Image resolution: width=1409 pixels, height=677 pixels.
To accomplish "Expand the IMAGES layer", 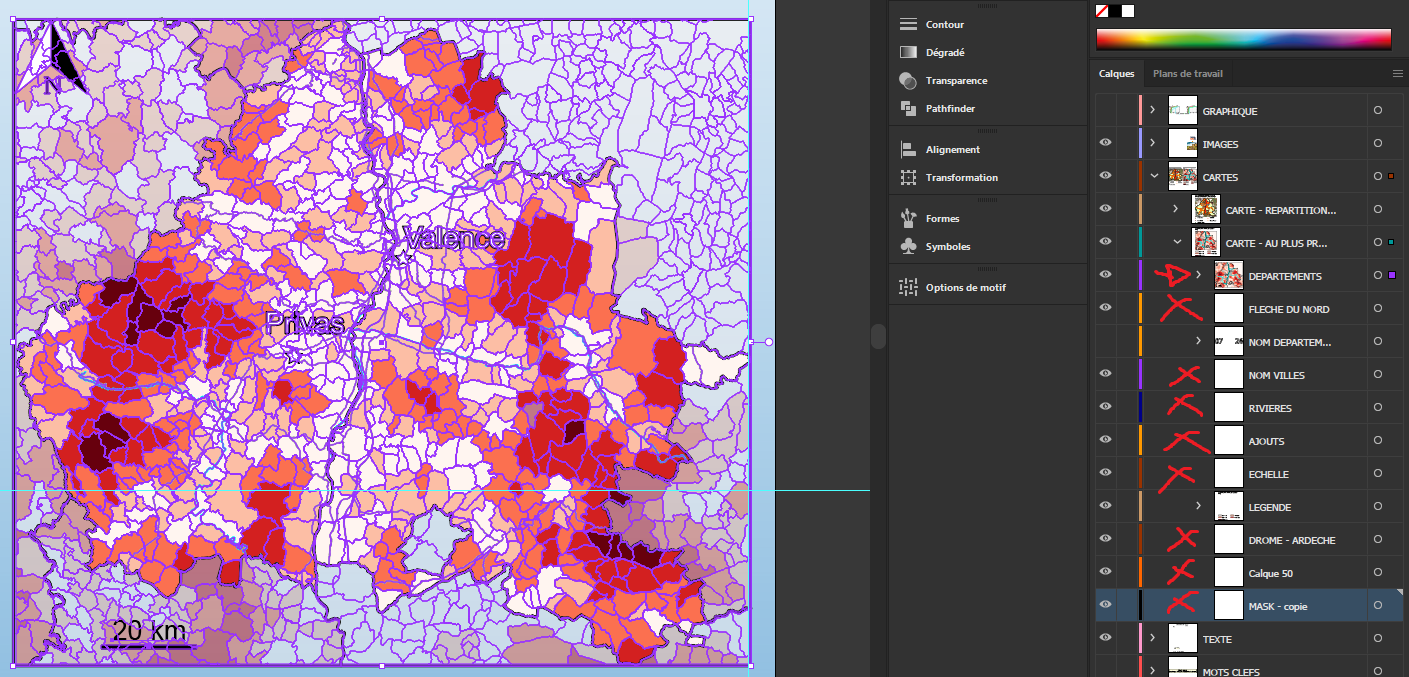I will 1153,143.
